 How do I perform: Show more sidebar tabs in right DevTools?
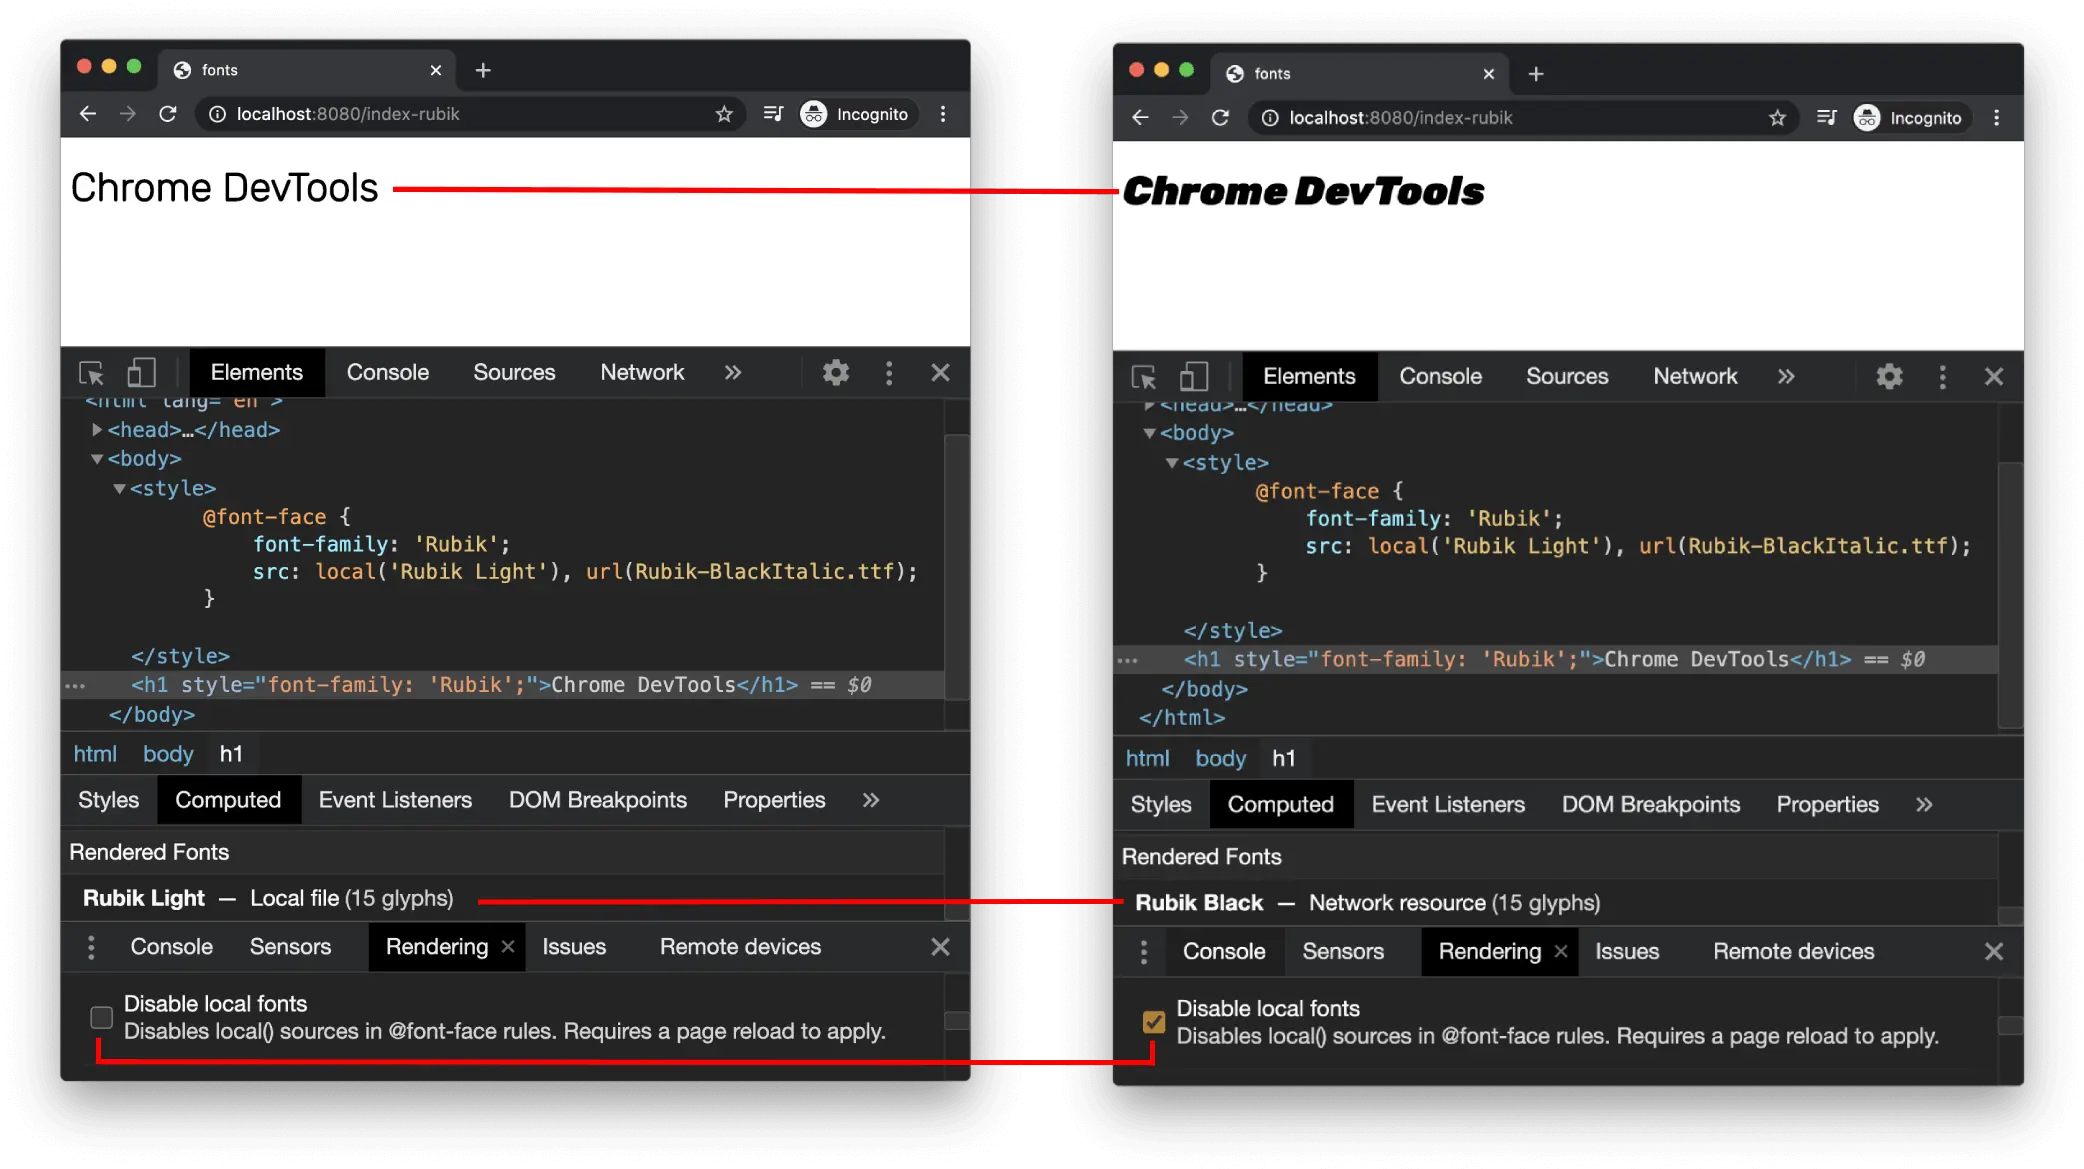[x=1924, y=805]
